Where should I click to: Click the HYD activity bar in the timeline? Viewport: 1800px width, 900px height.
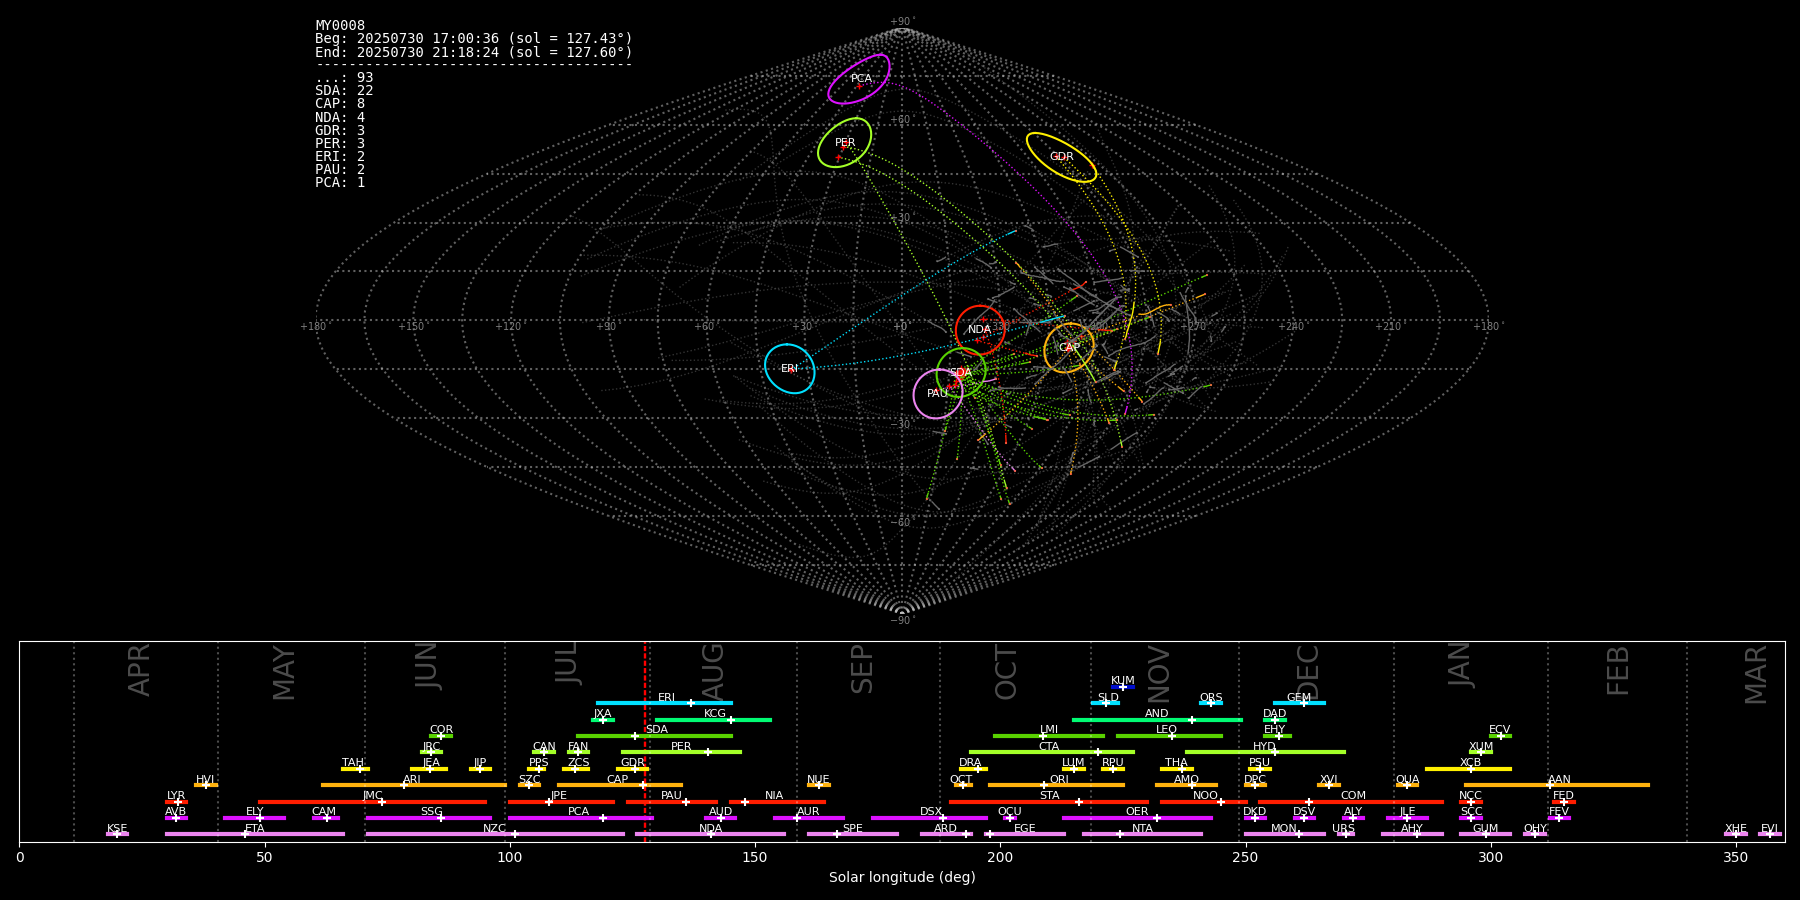[x=1265, y=752]
